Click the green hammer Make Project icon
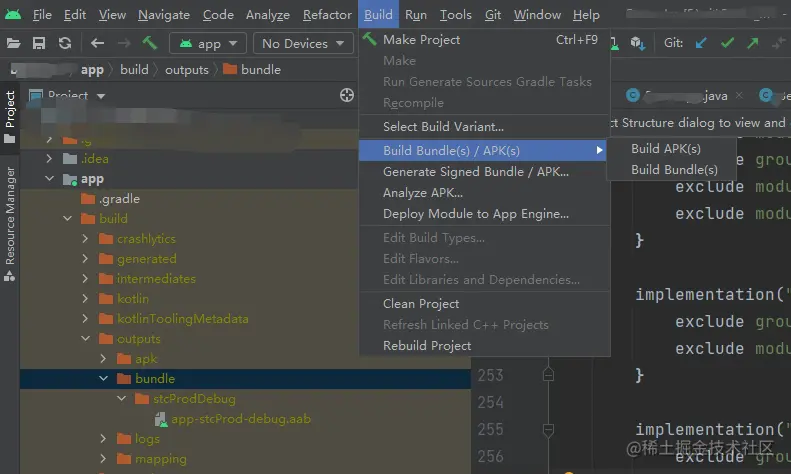 pyautogui.click(x=150, y=43)
